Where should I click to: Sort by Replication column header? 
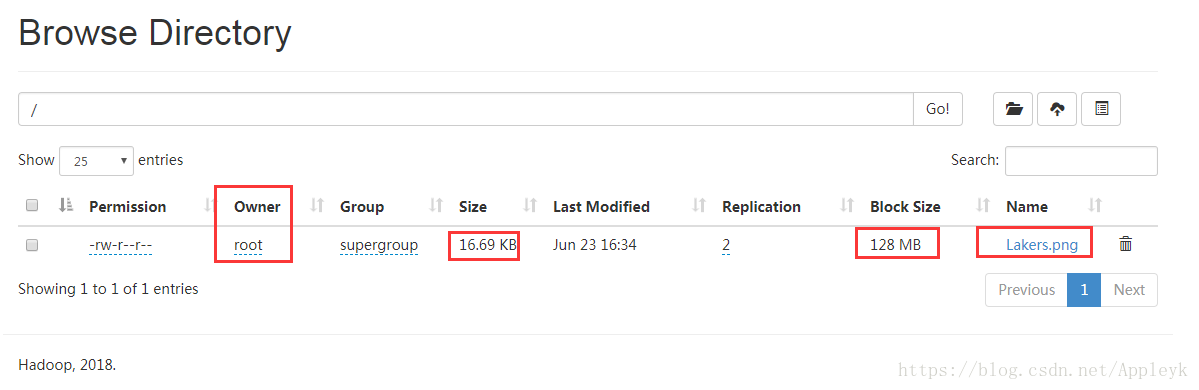click(761, 206)
